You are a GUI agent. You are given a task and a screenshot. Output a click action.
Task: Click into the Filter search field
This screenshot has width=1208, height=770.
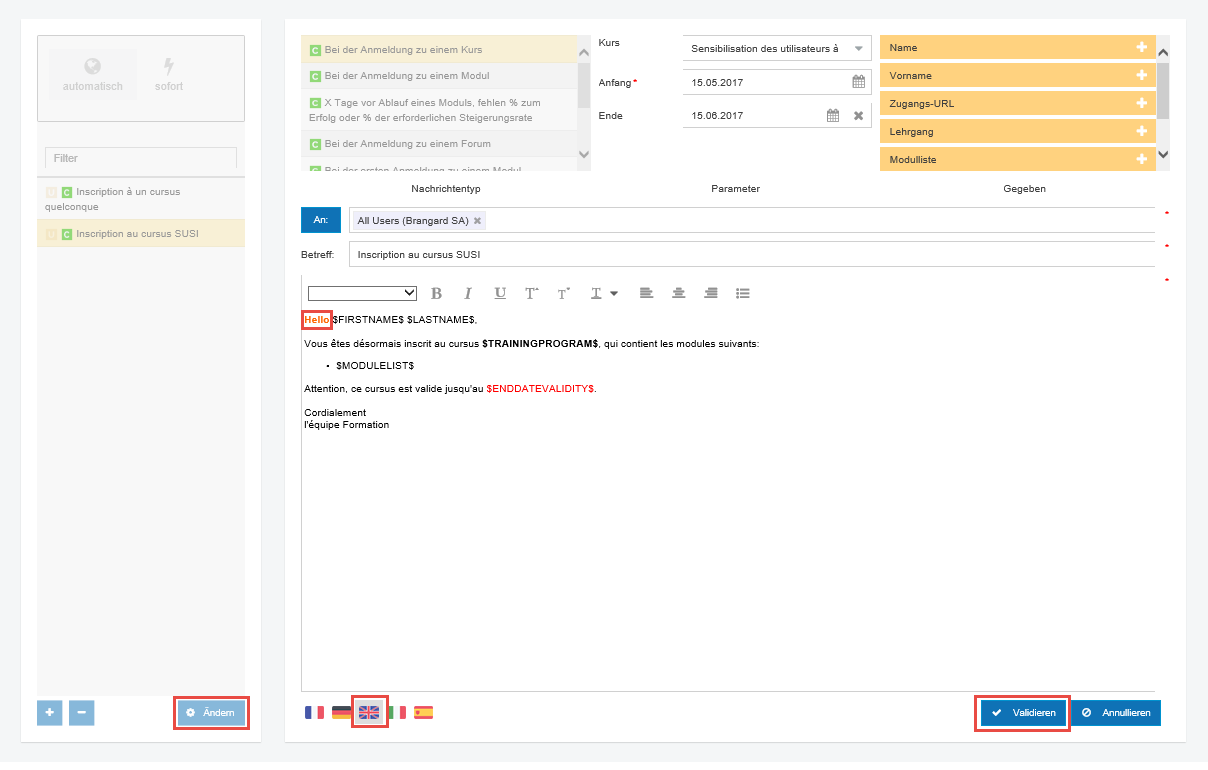[141, 158]
